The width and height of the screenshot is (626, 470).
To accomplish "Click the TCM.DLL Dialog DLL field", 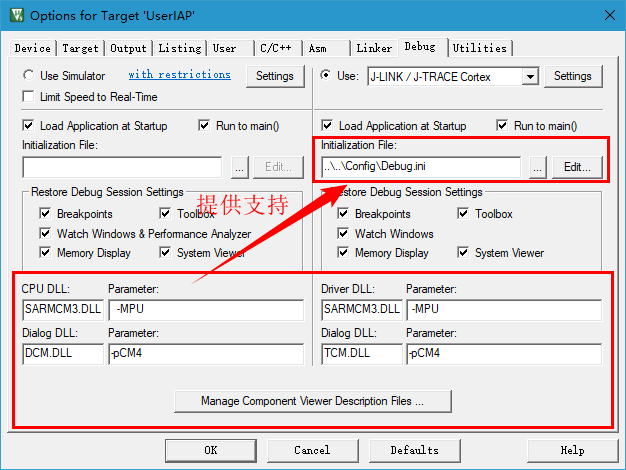I will click(x=362, y=354).
